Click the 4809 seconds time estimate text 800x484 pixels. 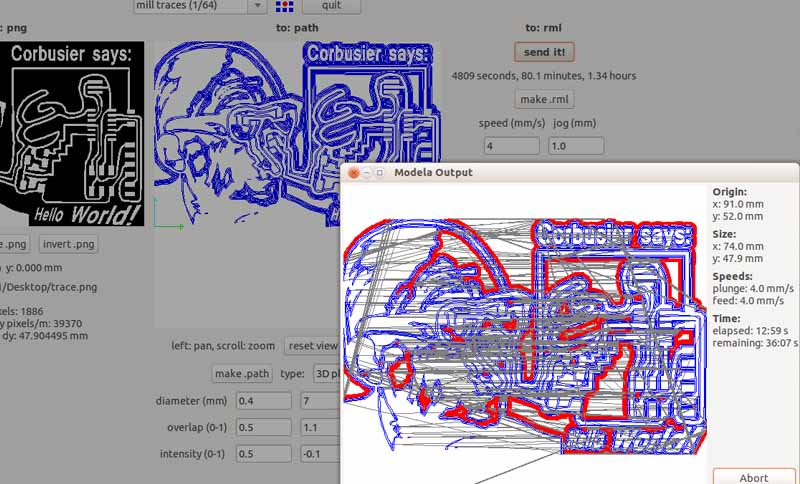(544, 76)
